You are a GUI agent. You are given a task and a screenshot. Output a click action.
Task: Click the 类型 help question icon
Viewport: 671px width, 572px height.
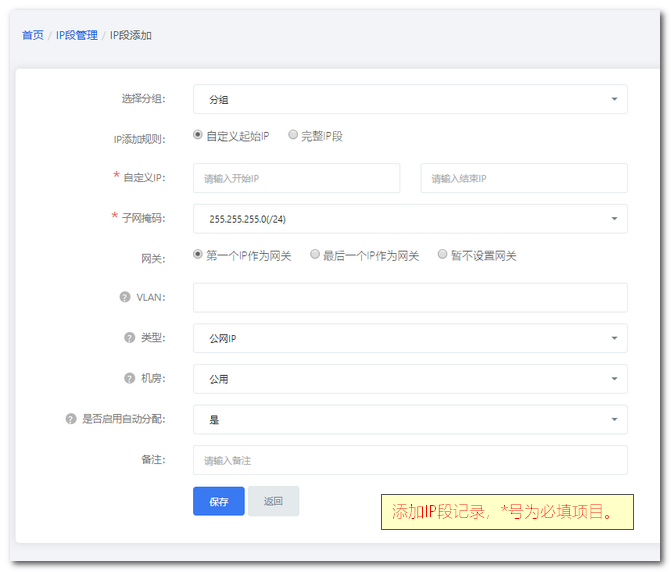pos(129,338)
